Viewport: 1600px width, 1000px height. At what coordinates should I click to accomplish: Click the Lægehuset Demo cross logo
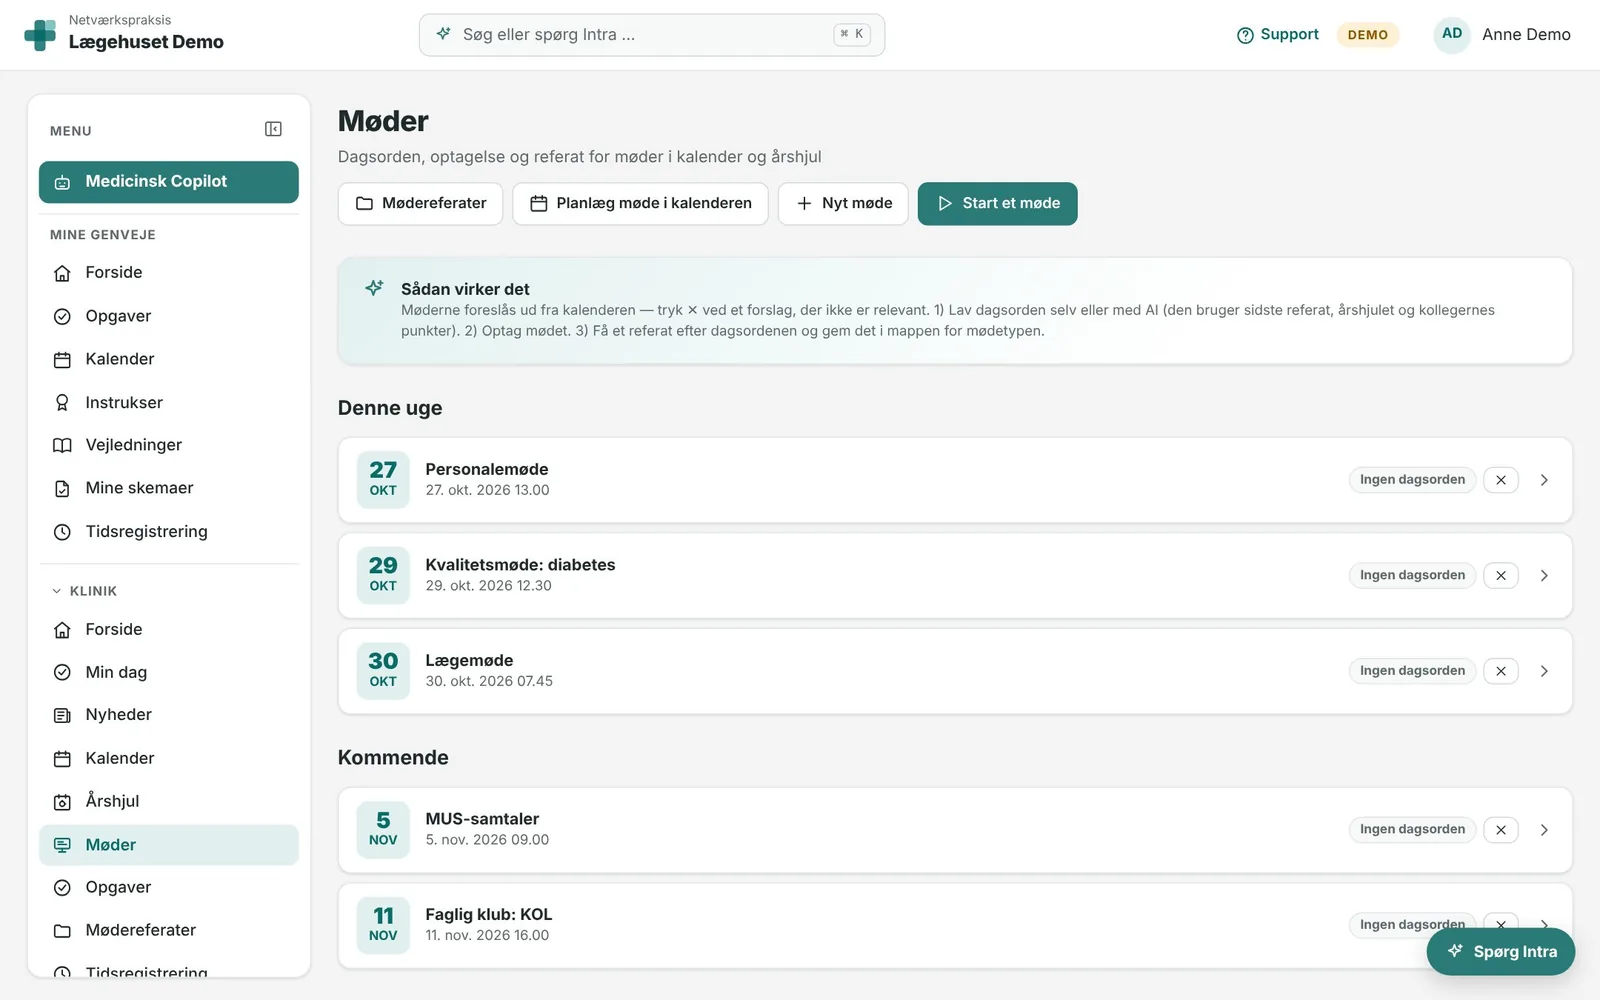(x=40, y=35)
